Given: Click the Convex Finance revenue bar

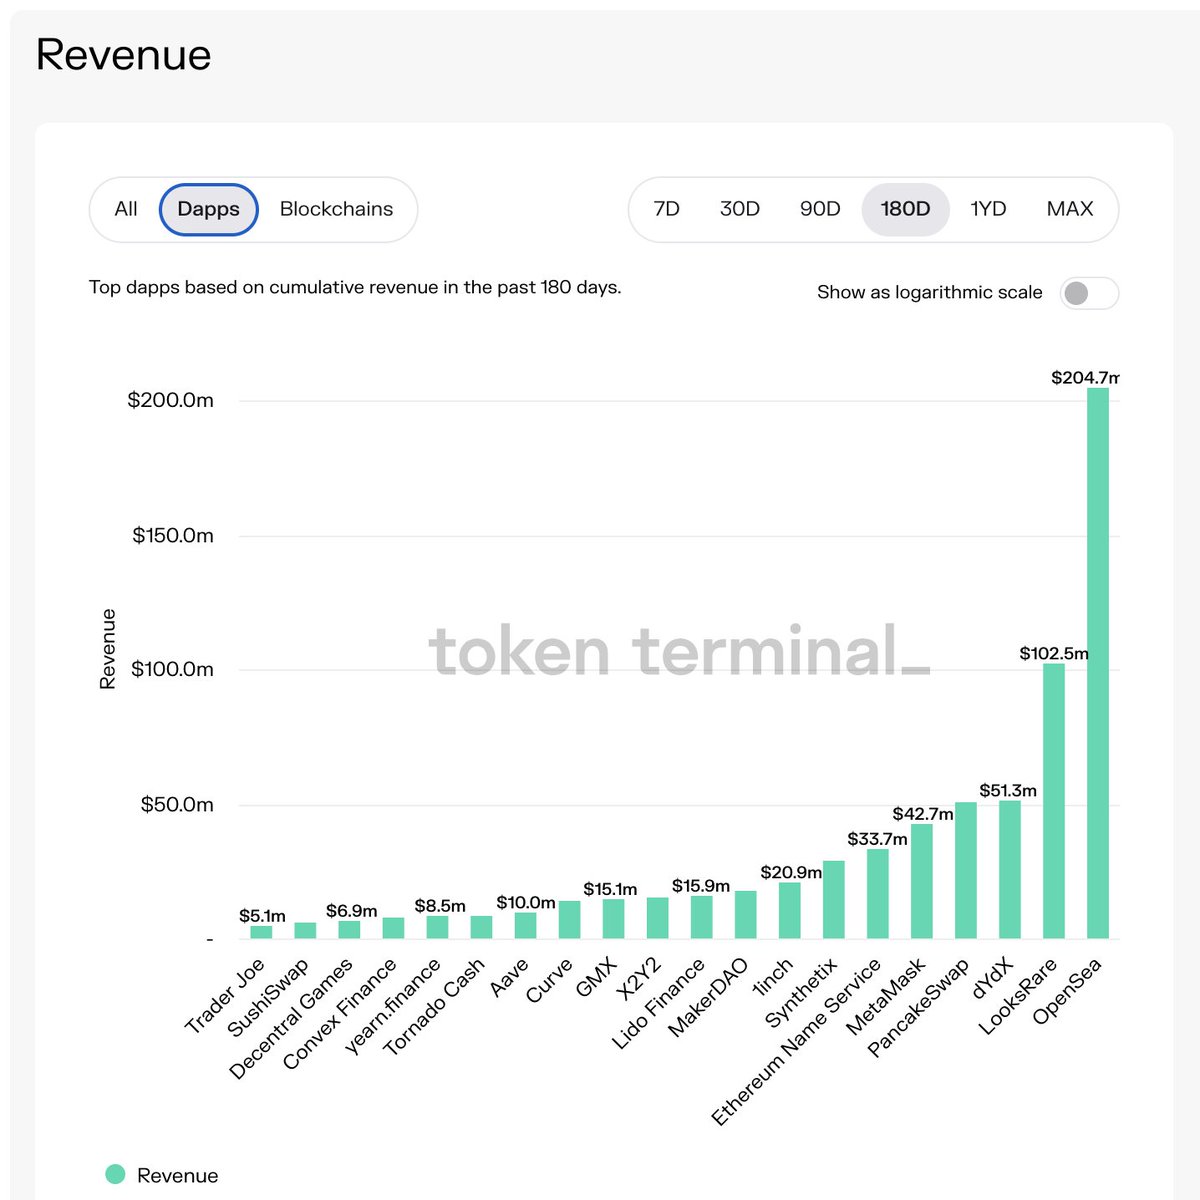Looking at the screenshot, I should (394, 928).
